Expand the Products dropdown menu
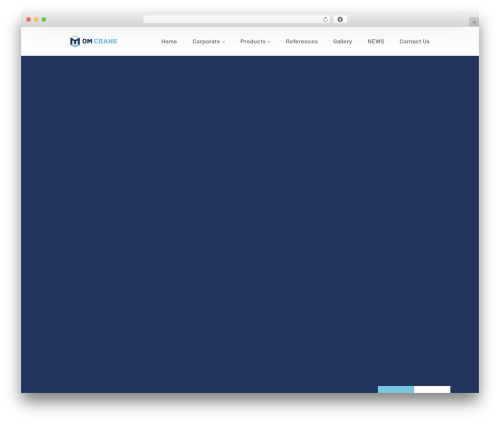Image resolution: width=500 pixels, height=423 pixels. tap(255, 41)
